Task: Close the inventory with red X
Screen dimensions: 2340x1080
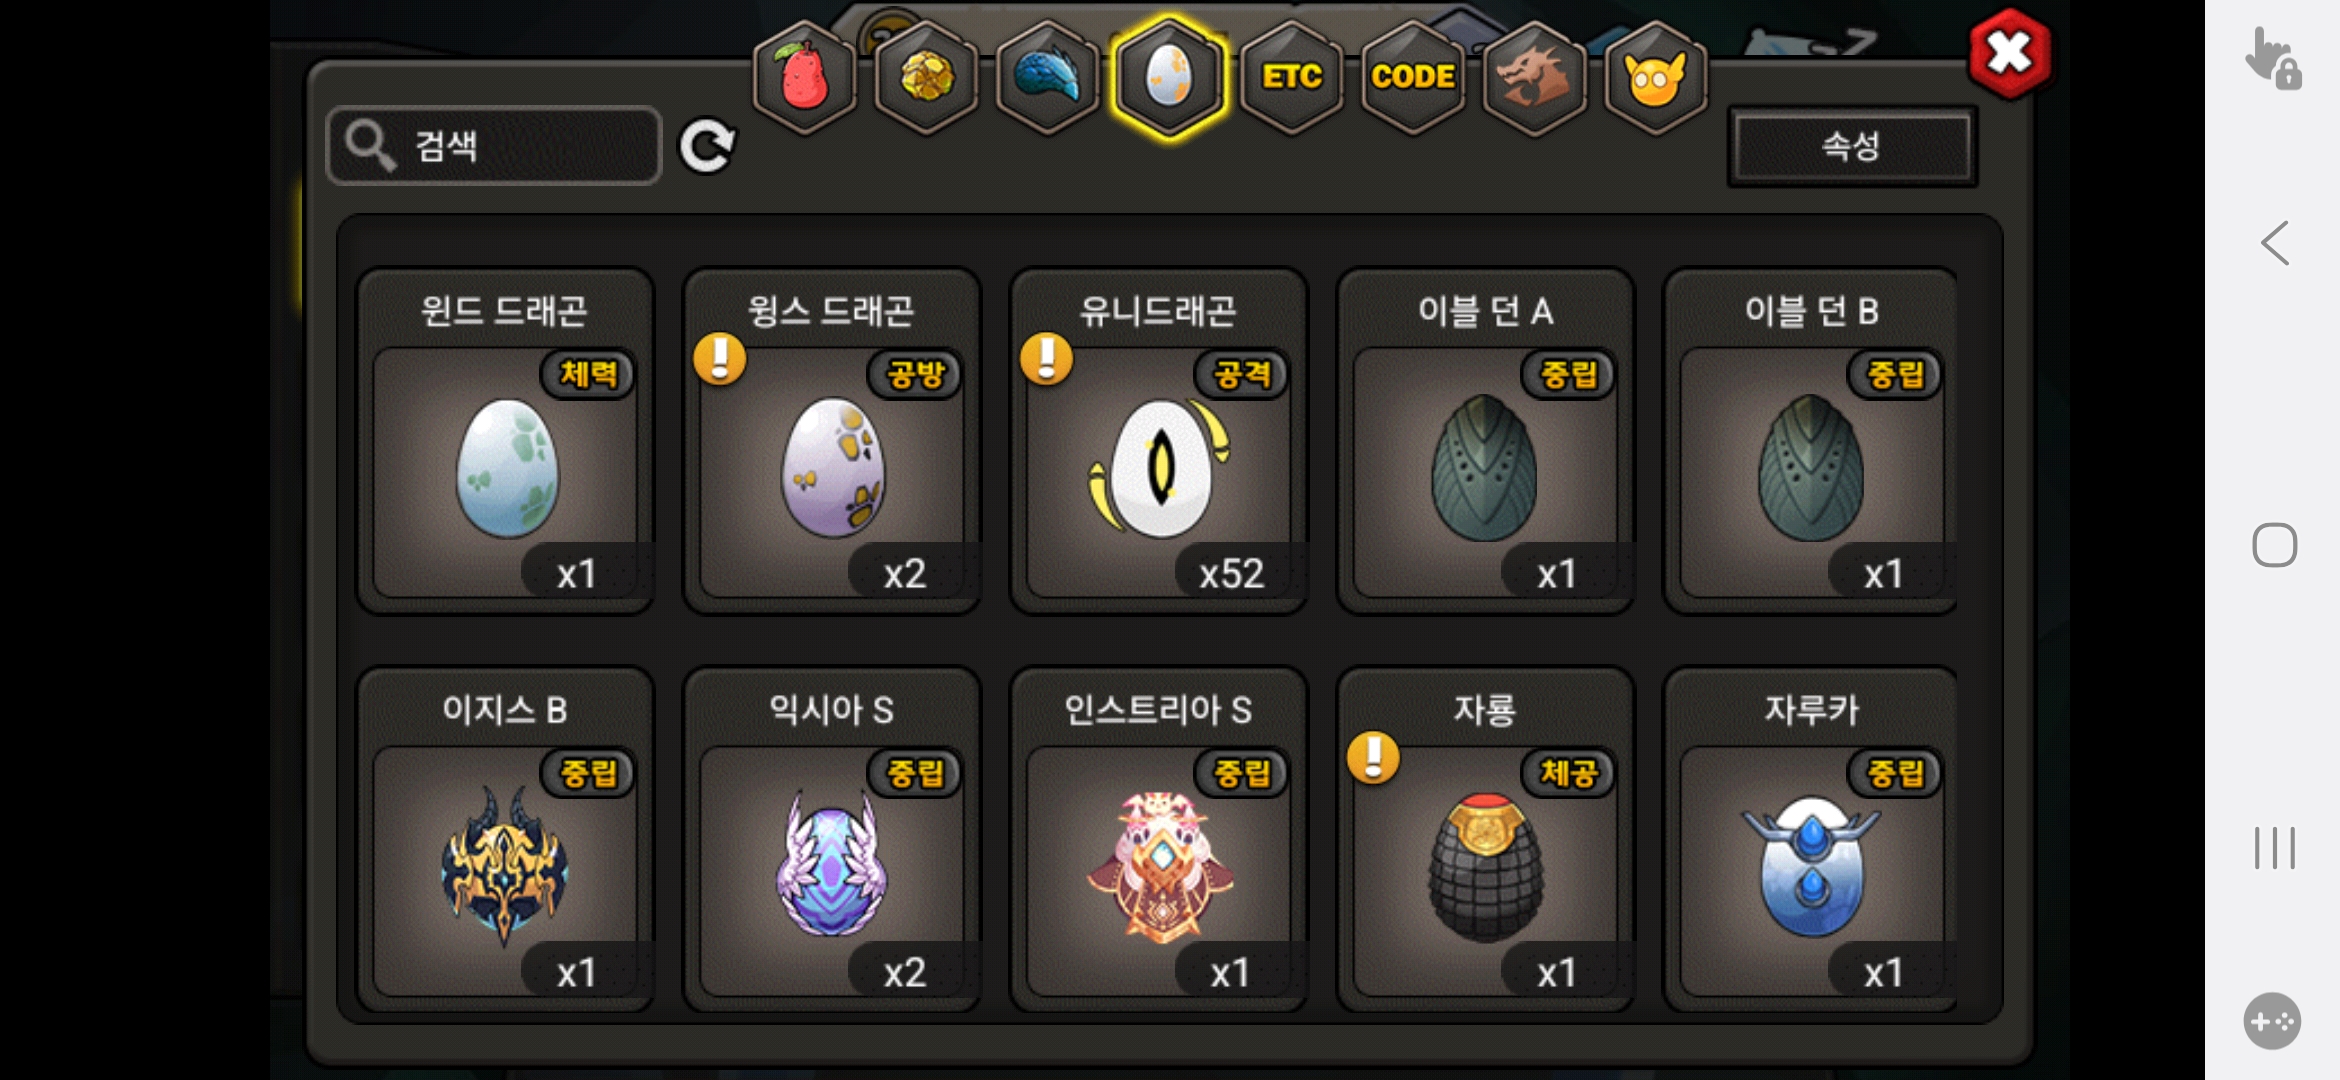Action: (2009, 53)
